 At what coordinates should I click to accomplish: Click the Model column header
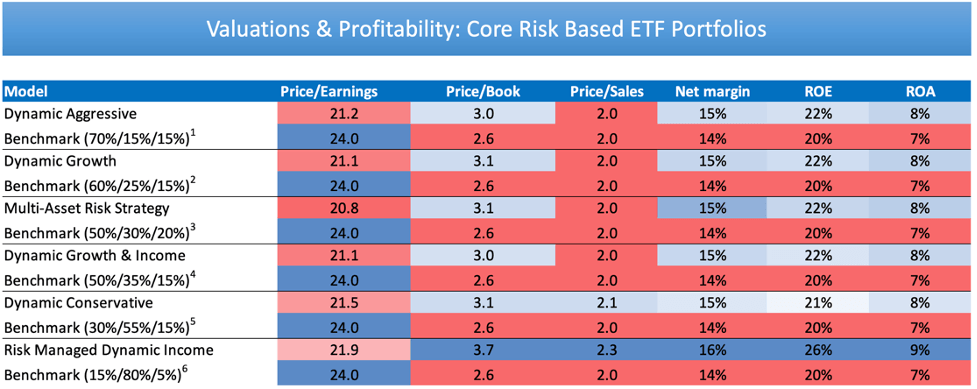pos(26,92)
